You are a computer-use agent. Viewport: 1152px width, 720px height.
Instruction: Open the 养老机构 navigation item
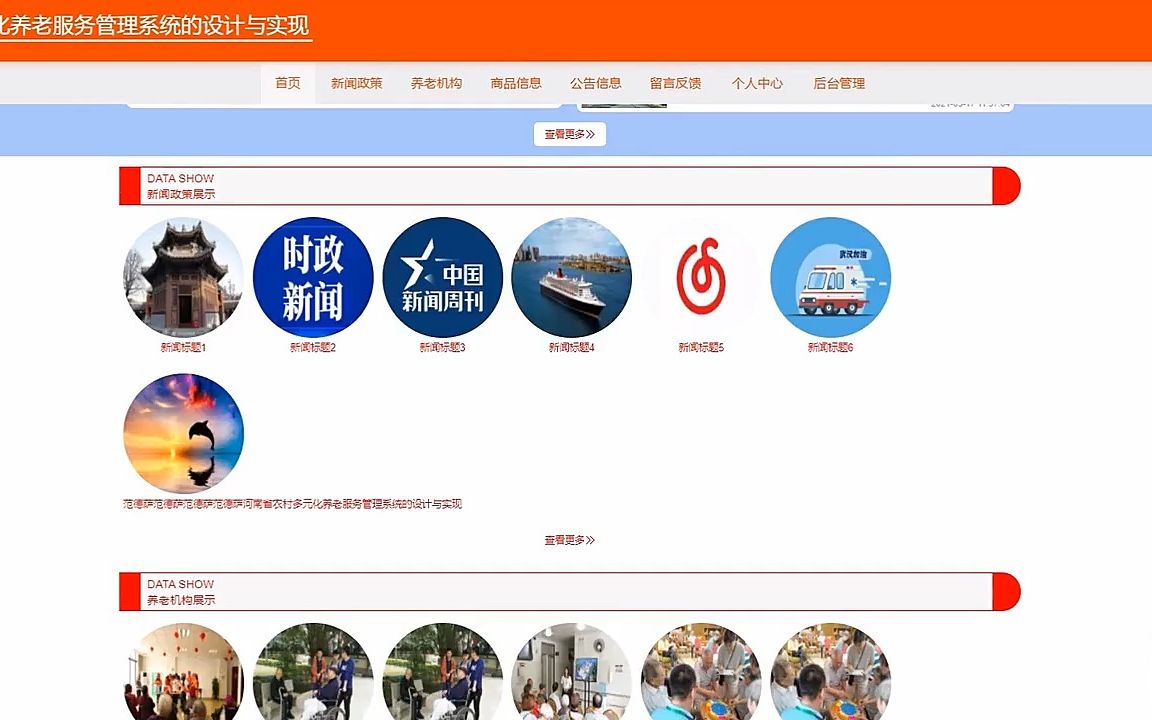[x=437, y=84]
